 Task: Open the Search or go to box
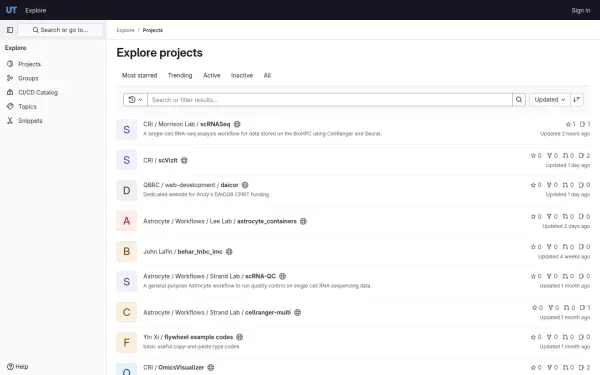click(60, 30)
